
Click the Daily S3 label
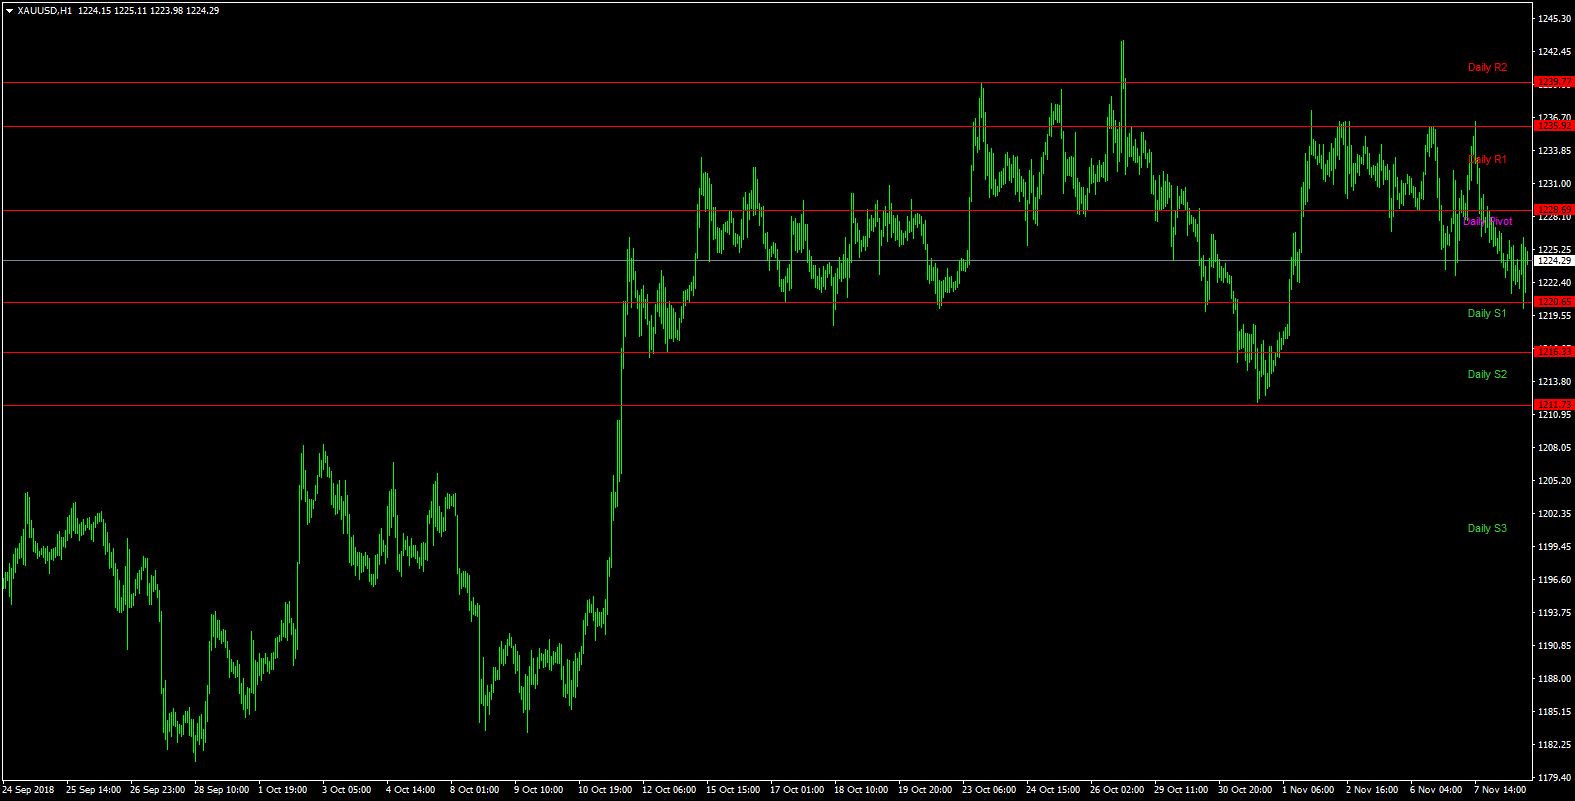click(x=1486, y=529)
